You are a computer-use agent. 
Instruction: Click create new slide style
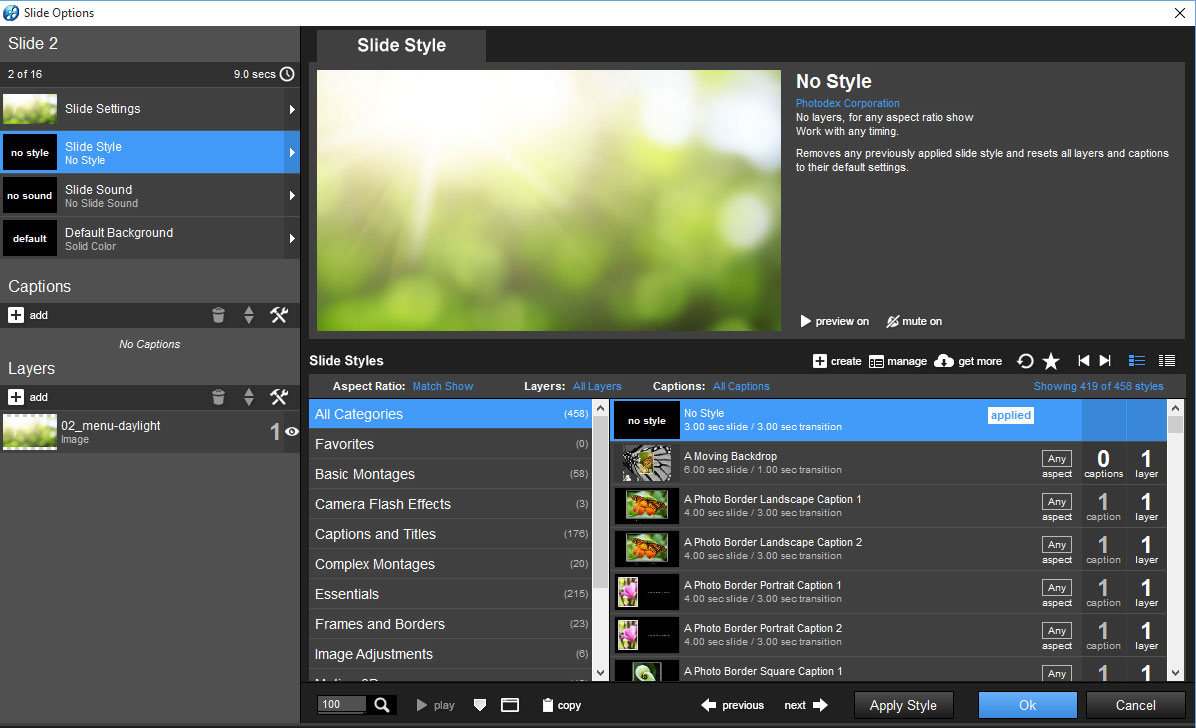[837, 361]
